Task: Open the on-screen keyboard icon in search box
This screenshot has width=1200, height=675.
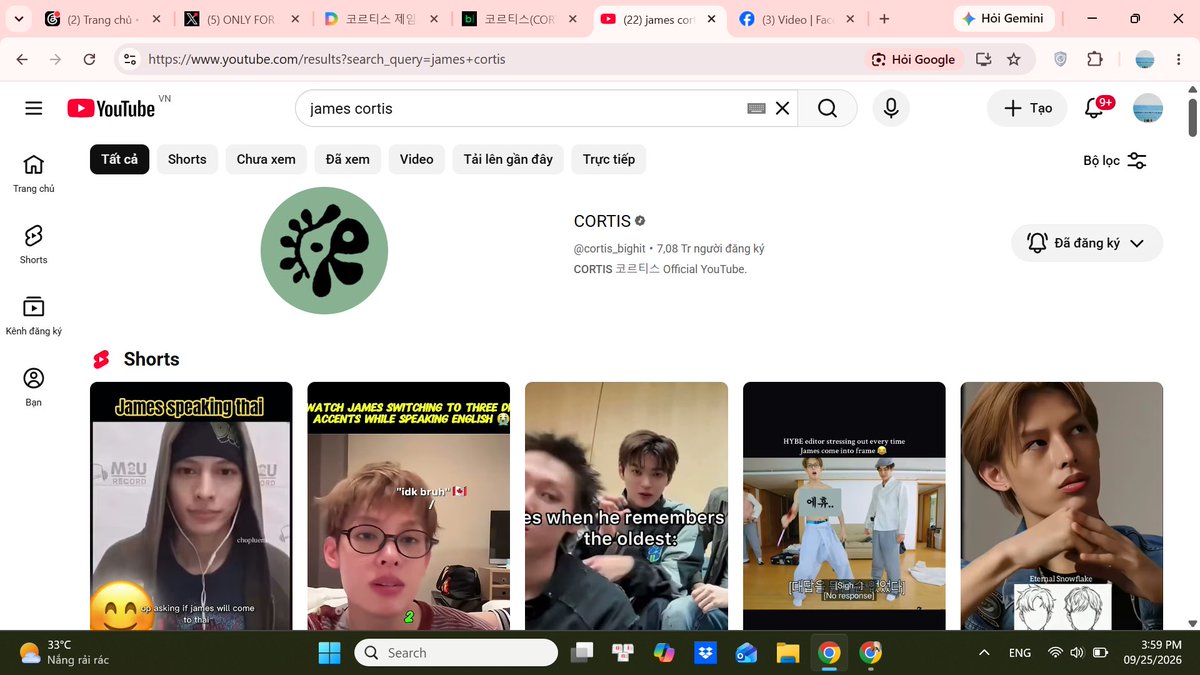Action: [756, 108]
